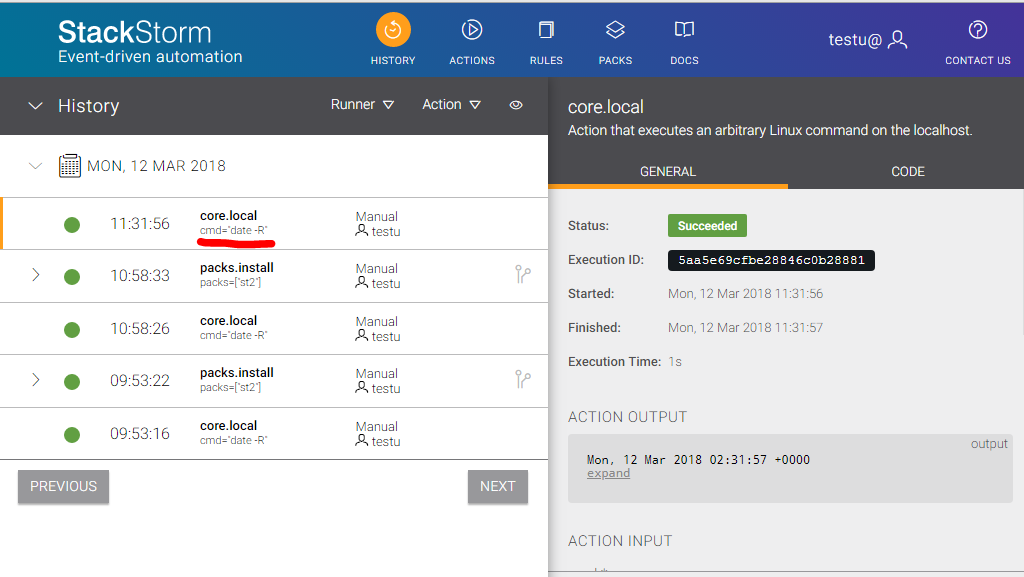Image resolution: width=1024 pixels, height=577 pixels.
Task: Click the testu@ user profile icon
Action: point(899,40)
